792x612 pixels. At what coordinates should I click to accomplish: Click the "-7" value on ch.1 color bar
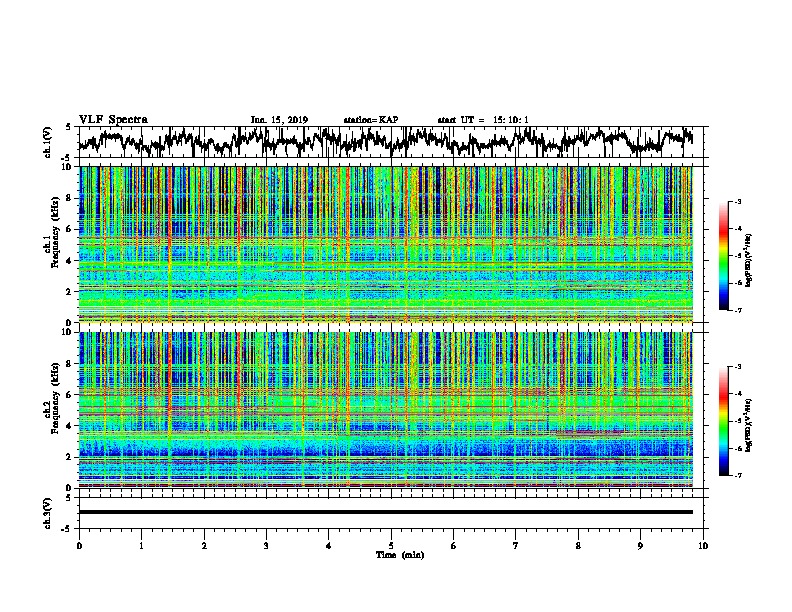737,310
